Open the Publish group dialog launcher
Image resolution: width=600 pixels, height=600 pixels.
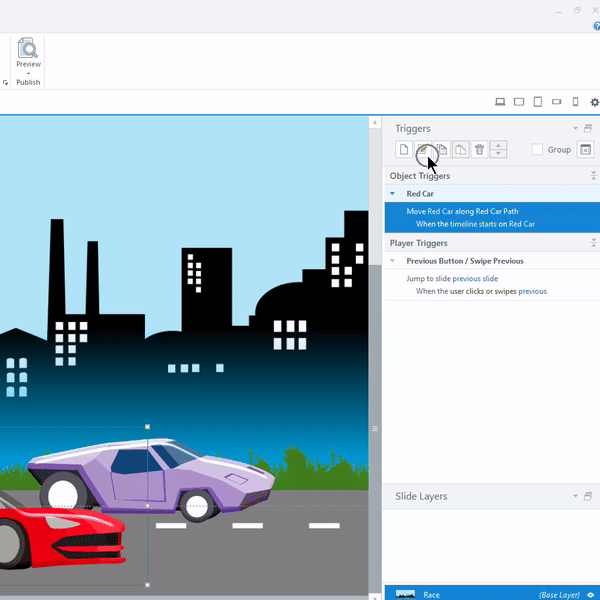5,82
